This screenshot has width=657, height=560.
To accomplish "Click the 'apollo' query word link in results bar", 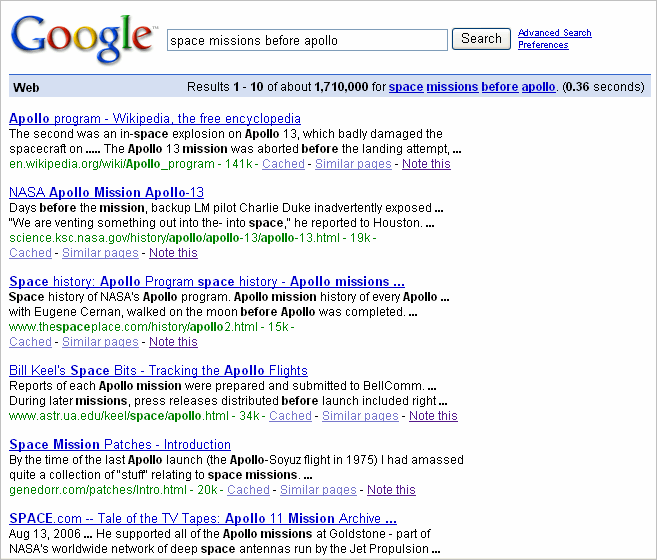I will (x=538, y=87).
